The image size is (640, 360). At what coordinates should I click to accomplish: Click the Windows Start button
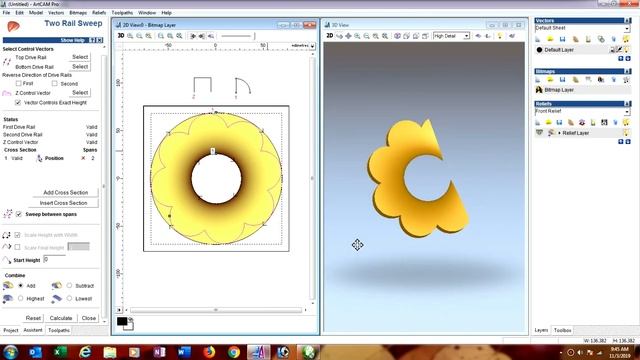click(10, 351)
